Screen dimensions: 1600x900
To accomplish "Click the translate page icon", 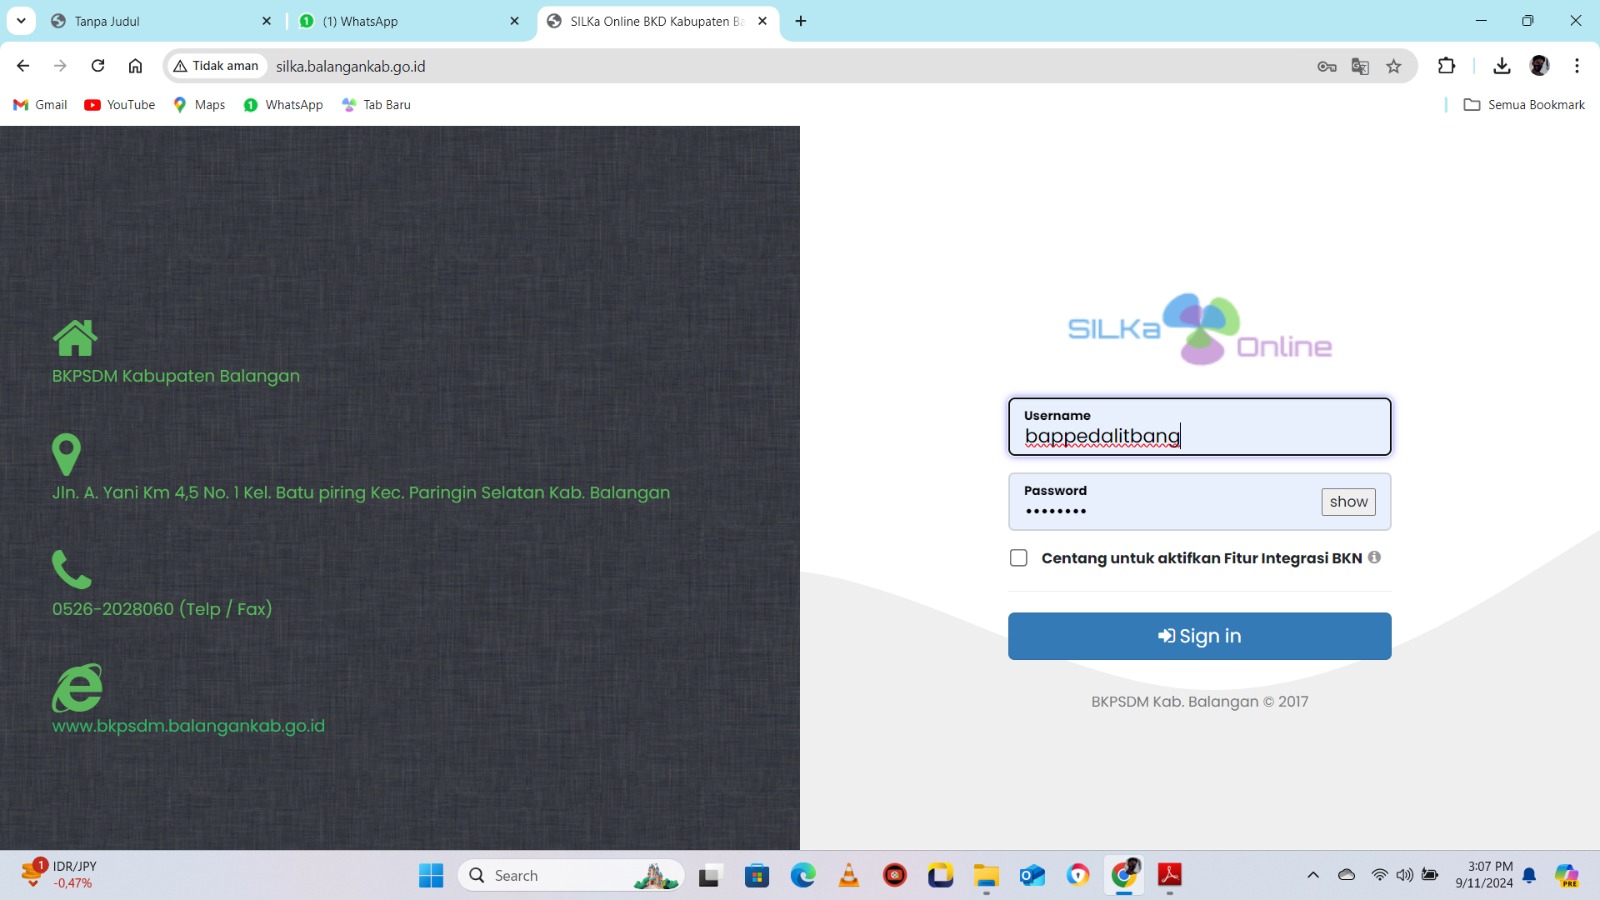I will pos(1360,66).
